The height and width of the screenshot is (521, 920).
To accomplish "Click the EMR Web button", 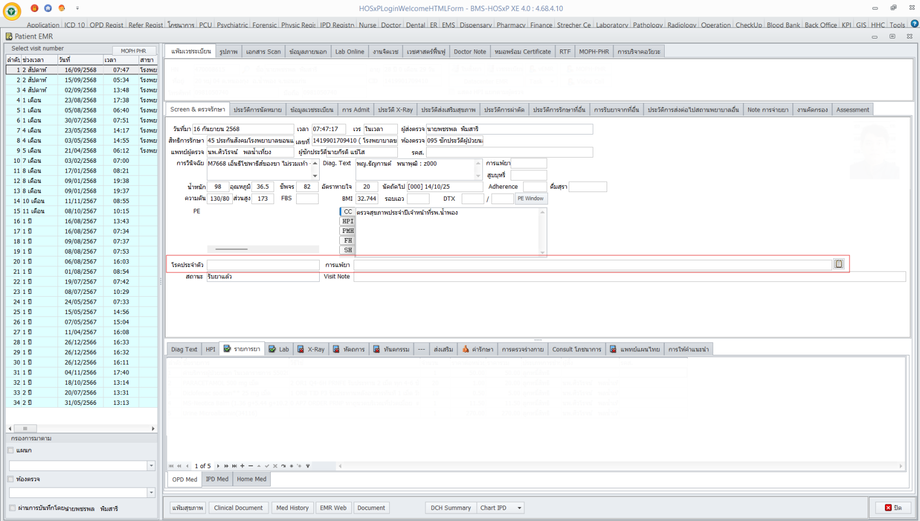I will coord(333,508).
